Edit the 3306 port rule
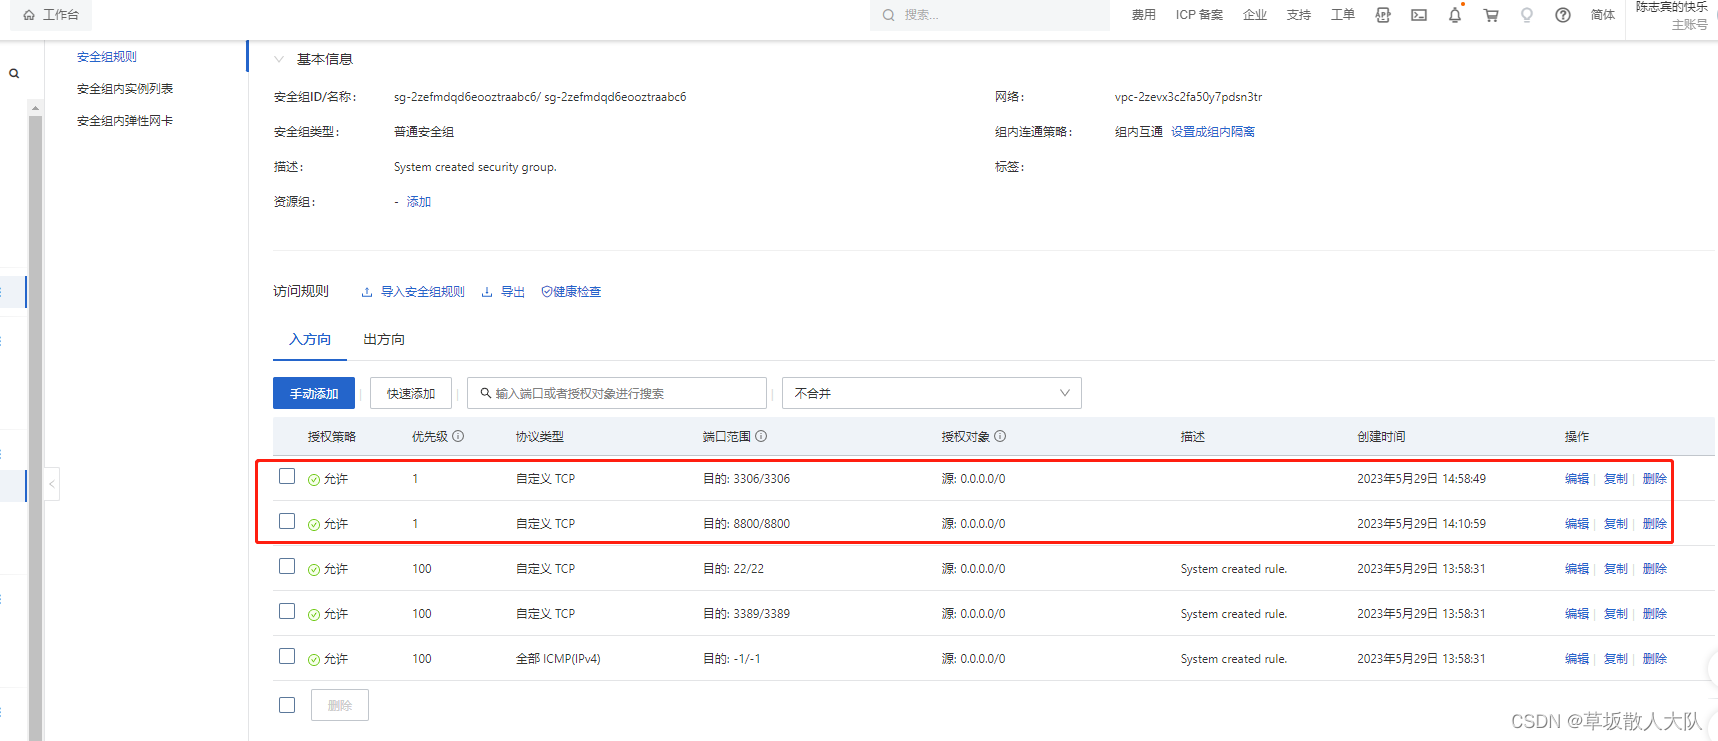This screenshot has height=741, width=1718. point(1577,479)
